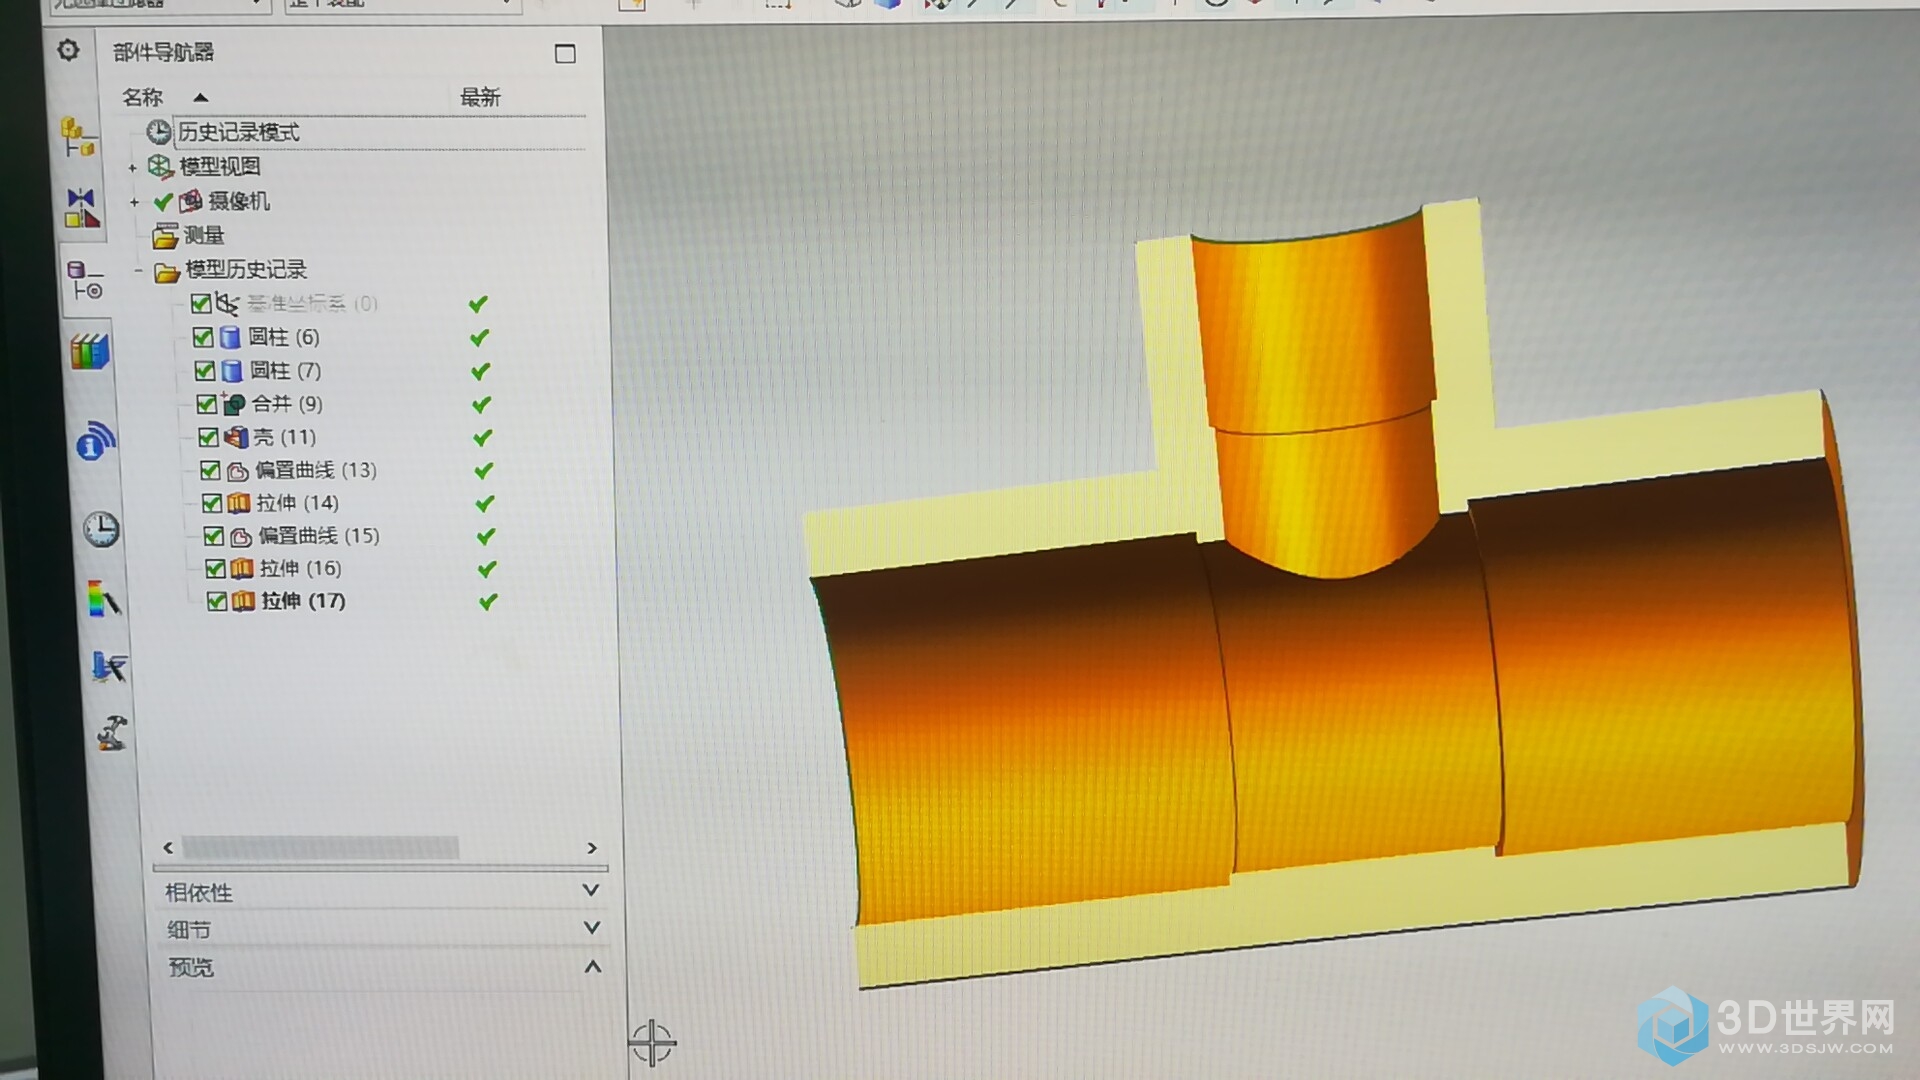The height and width of the screenshot is (1080, 1920).
Task: Collapse the 模型历史记录 folder
Action: coord(139,270)
